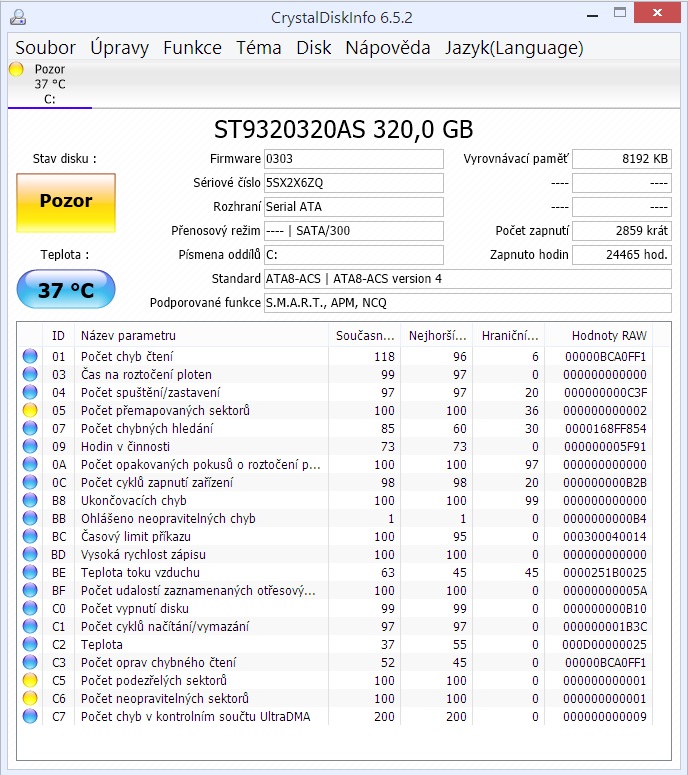Screen dimensions: 688x775
Task: Click the Standard field ATA8-ACS
Action: tap(468, 279)
